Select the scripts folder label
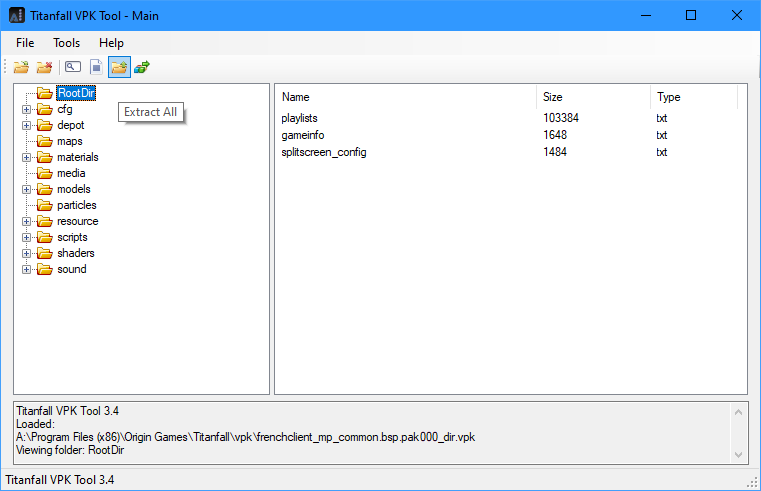The image size is (761, 491). [72, 237]
